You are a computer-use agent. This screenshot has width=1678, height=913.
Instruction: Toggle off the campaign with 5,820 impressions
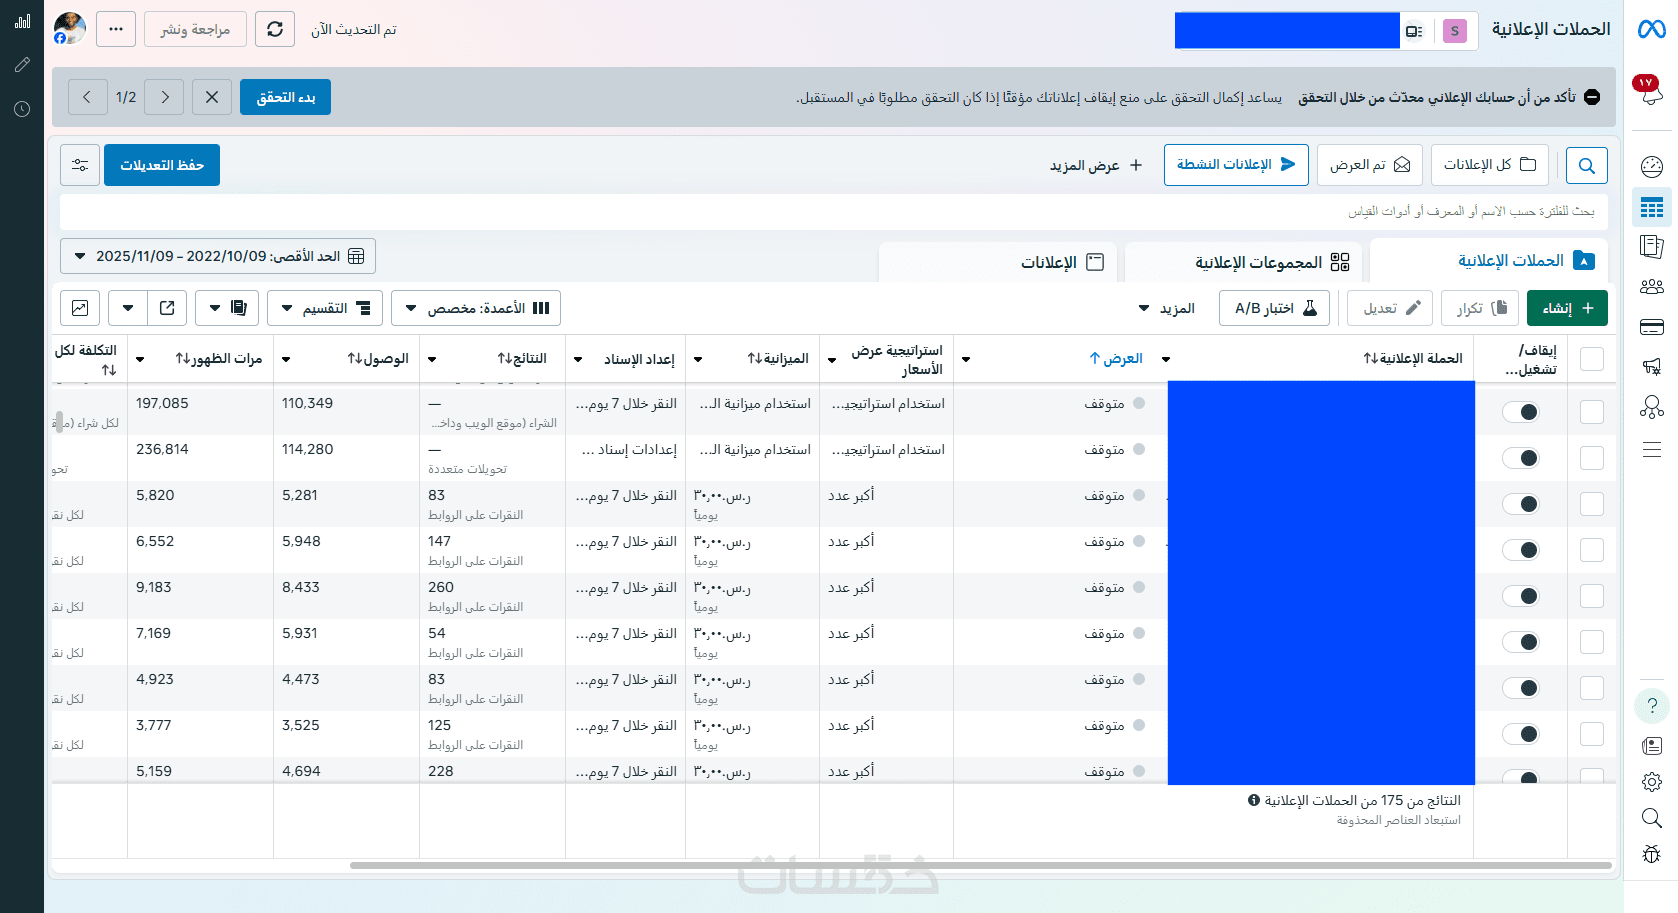click(1521, 504)
